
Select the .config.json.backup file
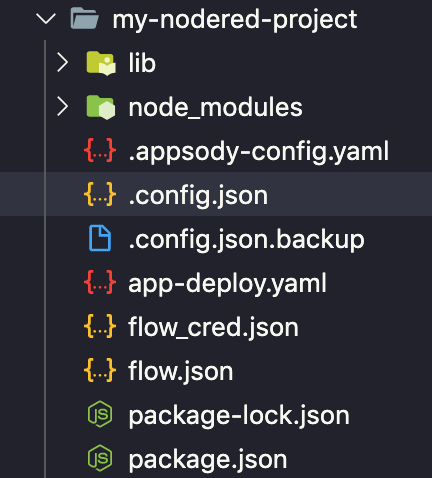246,239
